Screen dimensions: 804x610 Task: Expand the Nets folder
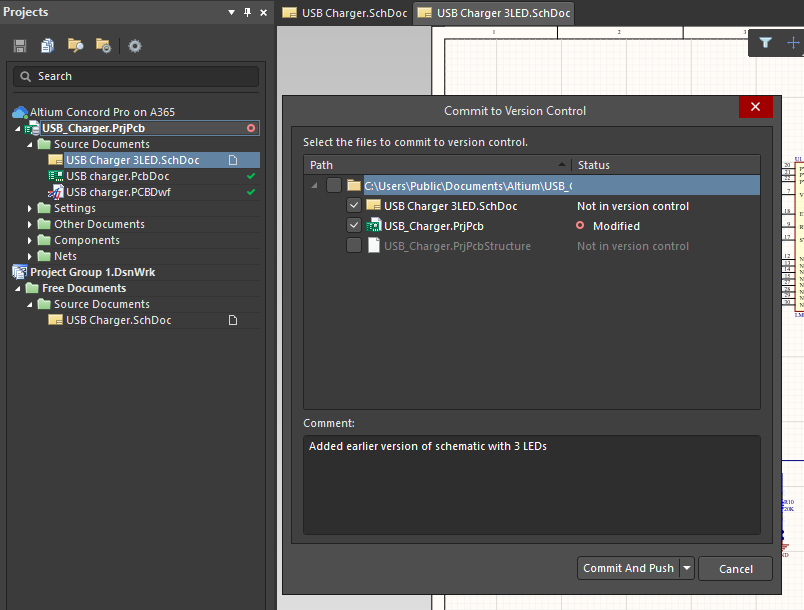pyautogui.click(x=29, y=256)
